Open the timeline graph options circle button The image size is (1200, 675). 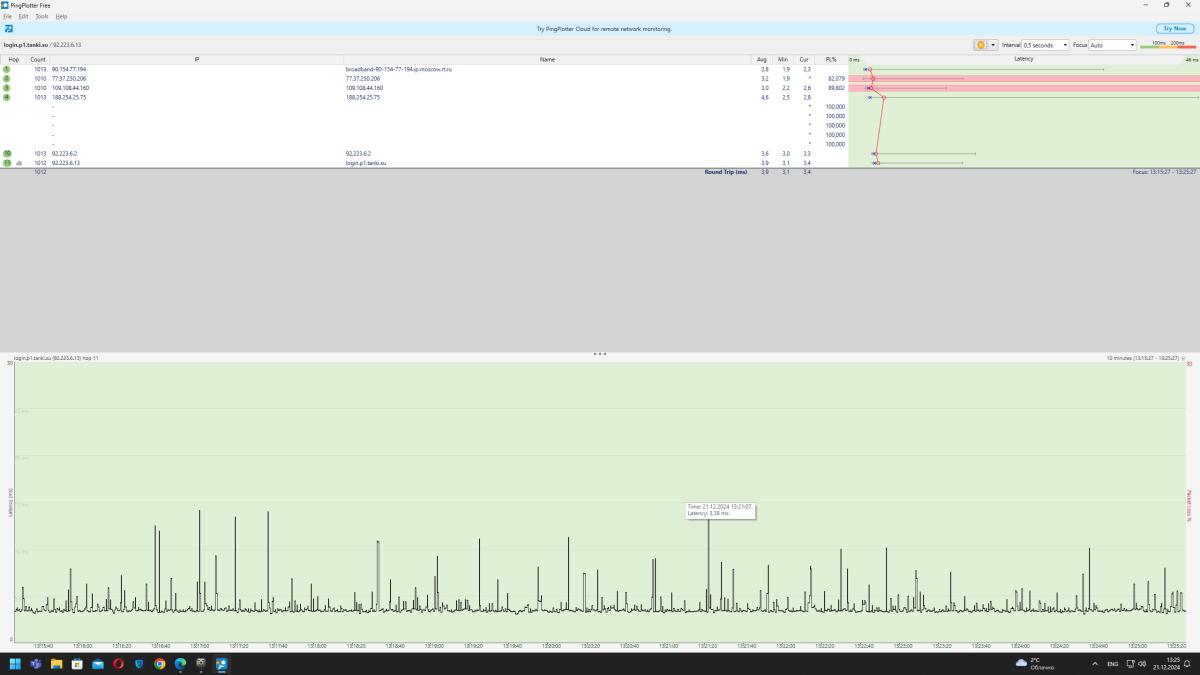pos(1183,357)
